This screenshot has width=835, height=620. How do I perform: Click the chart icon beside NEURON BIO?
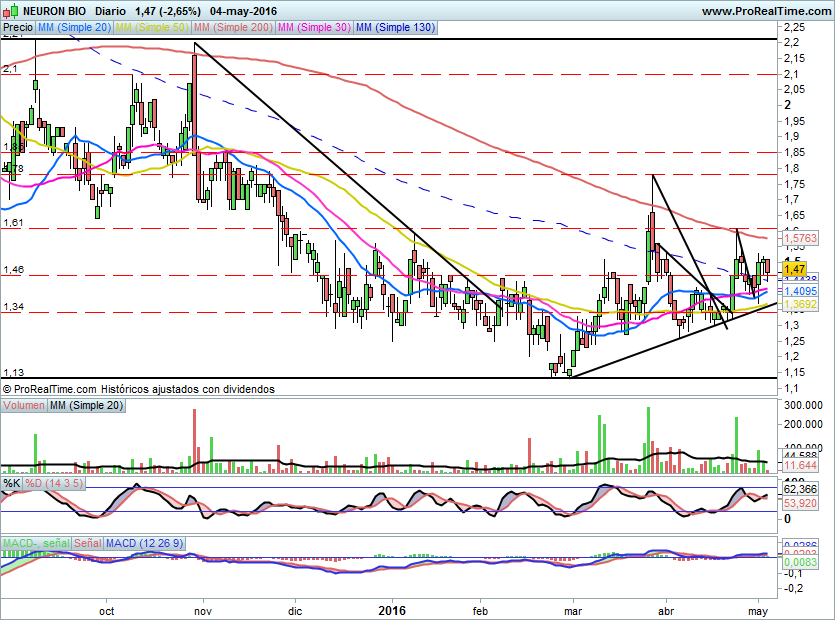(11, 11)
